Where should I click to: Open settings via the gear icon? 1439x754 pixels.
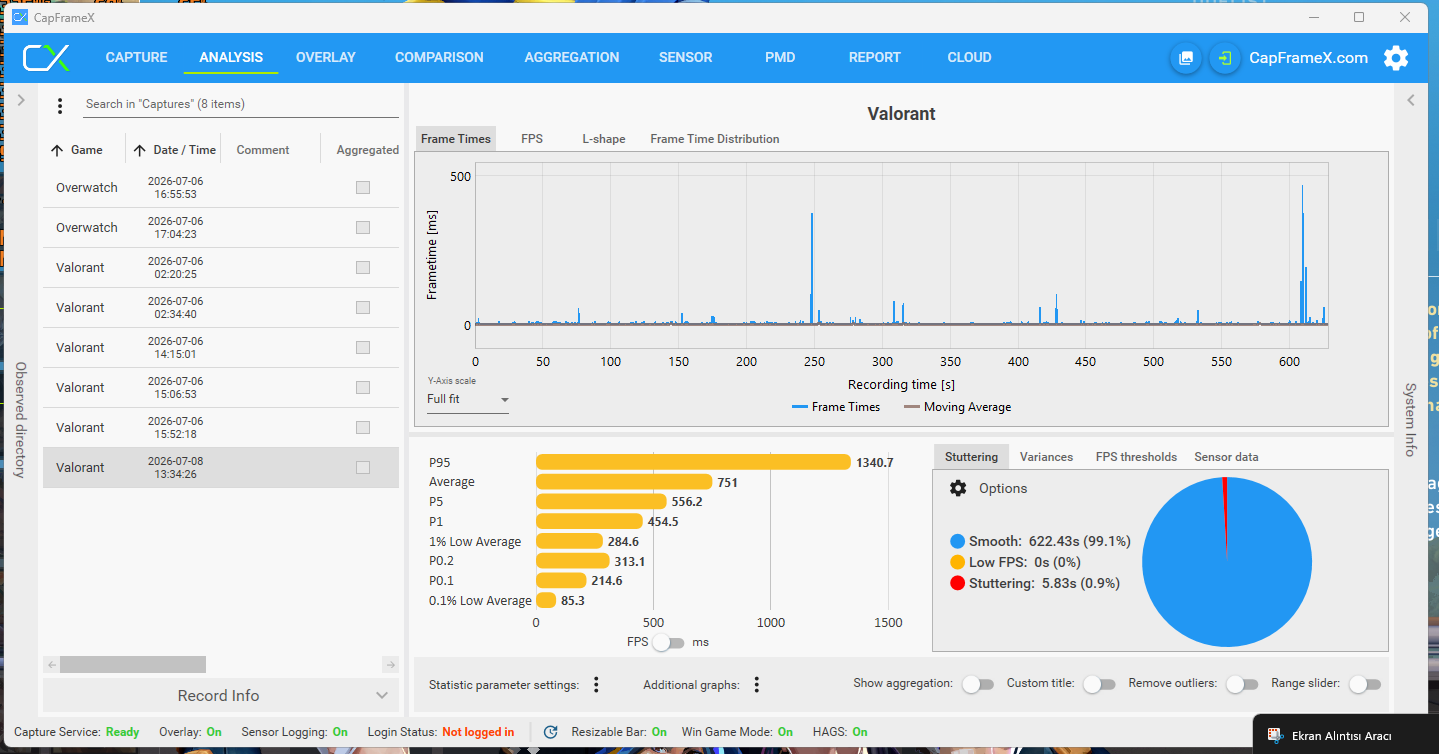click(x=1396, y=58)
